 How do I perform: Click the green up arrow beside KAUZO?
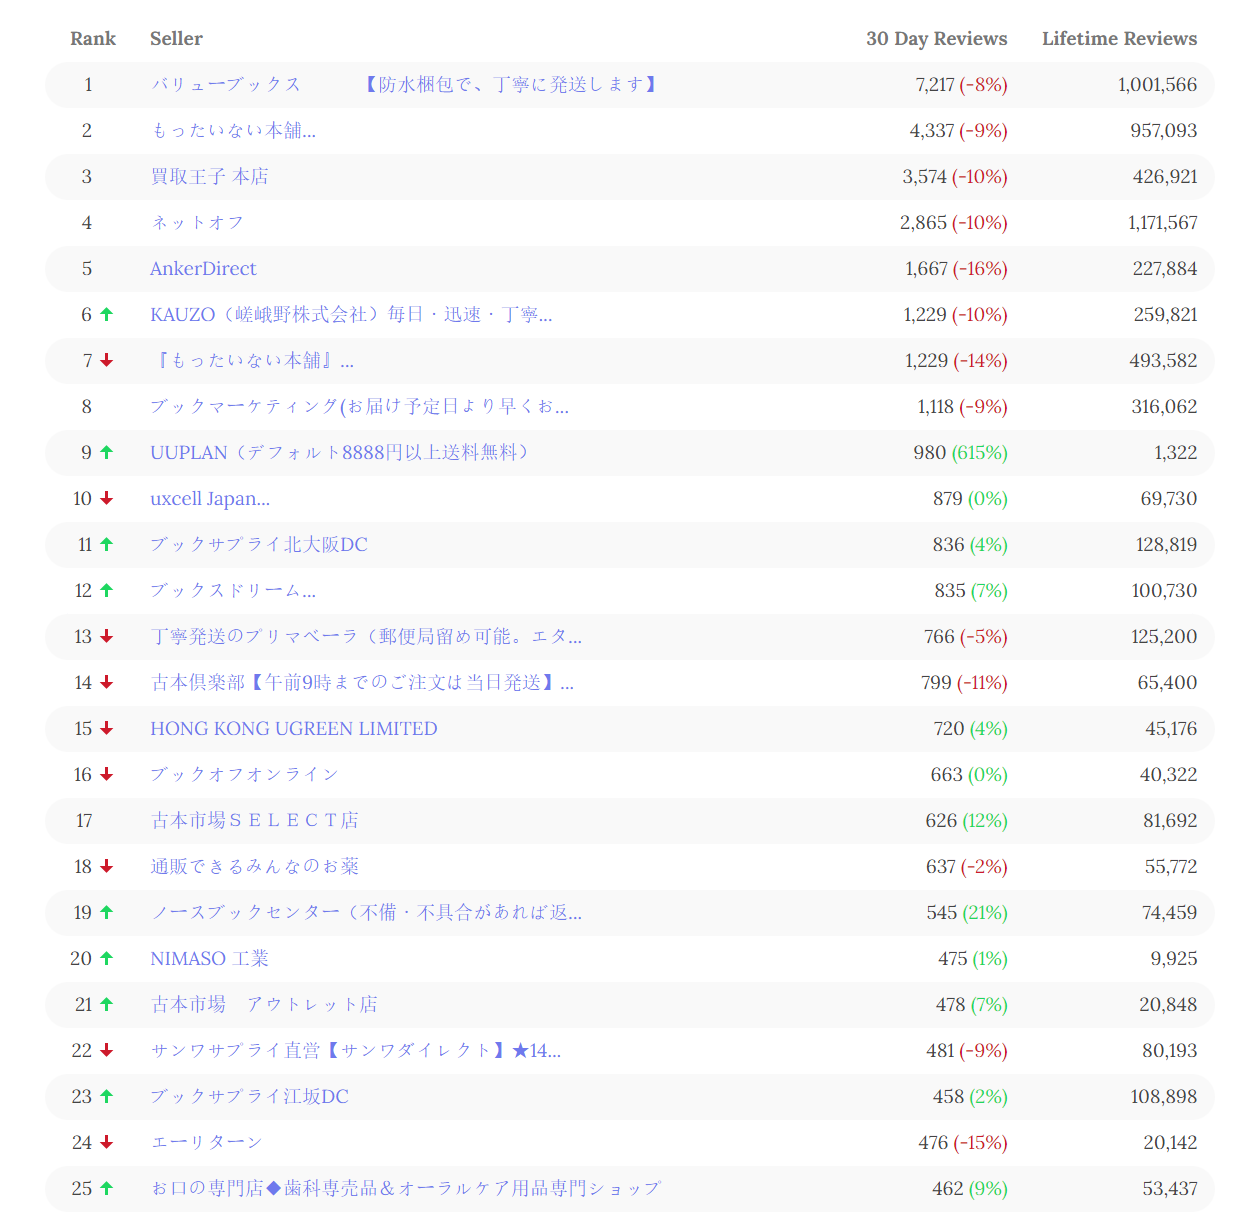(x=107, y=314)
